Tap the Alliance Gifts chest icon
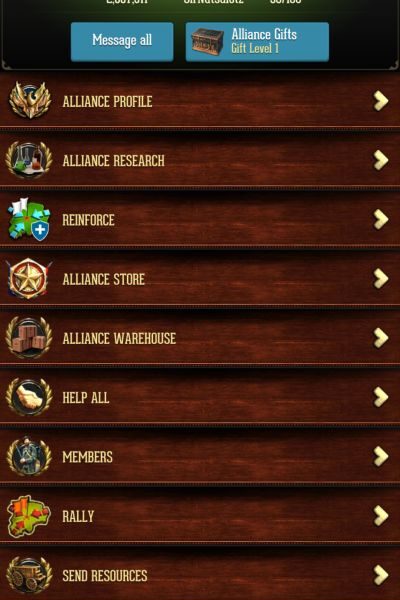This screenshot has height=600, width=400. (207, 42)
